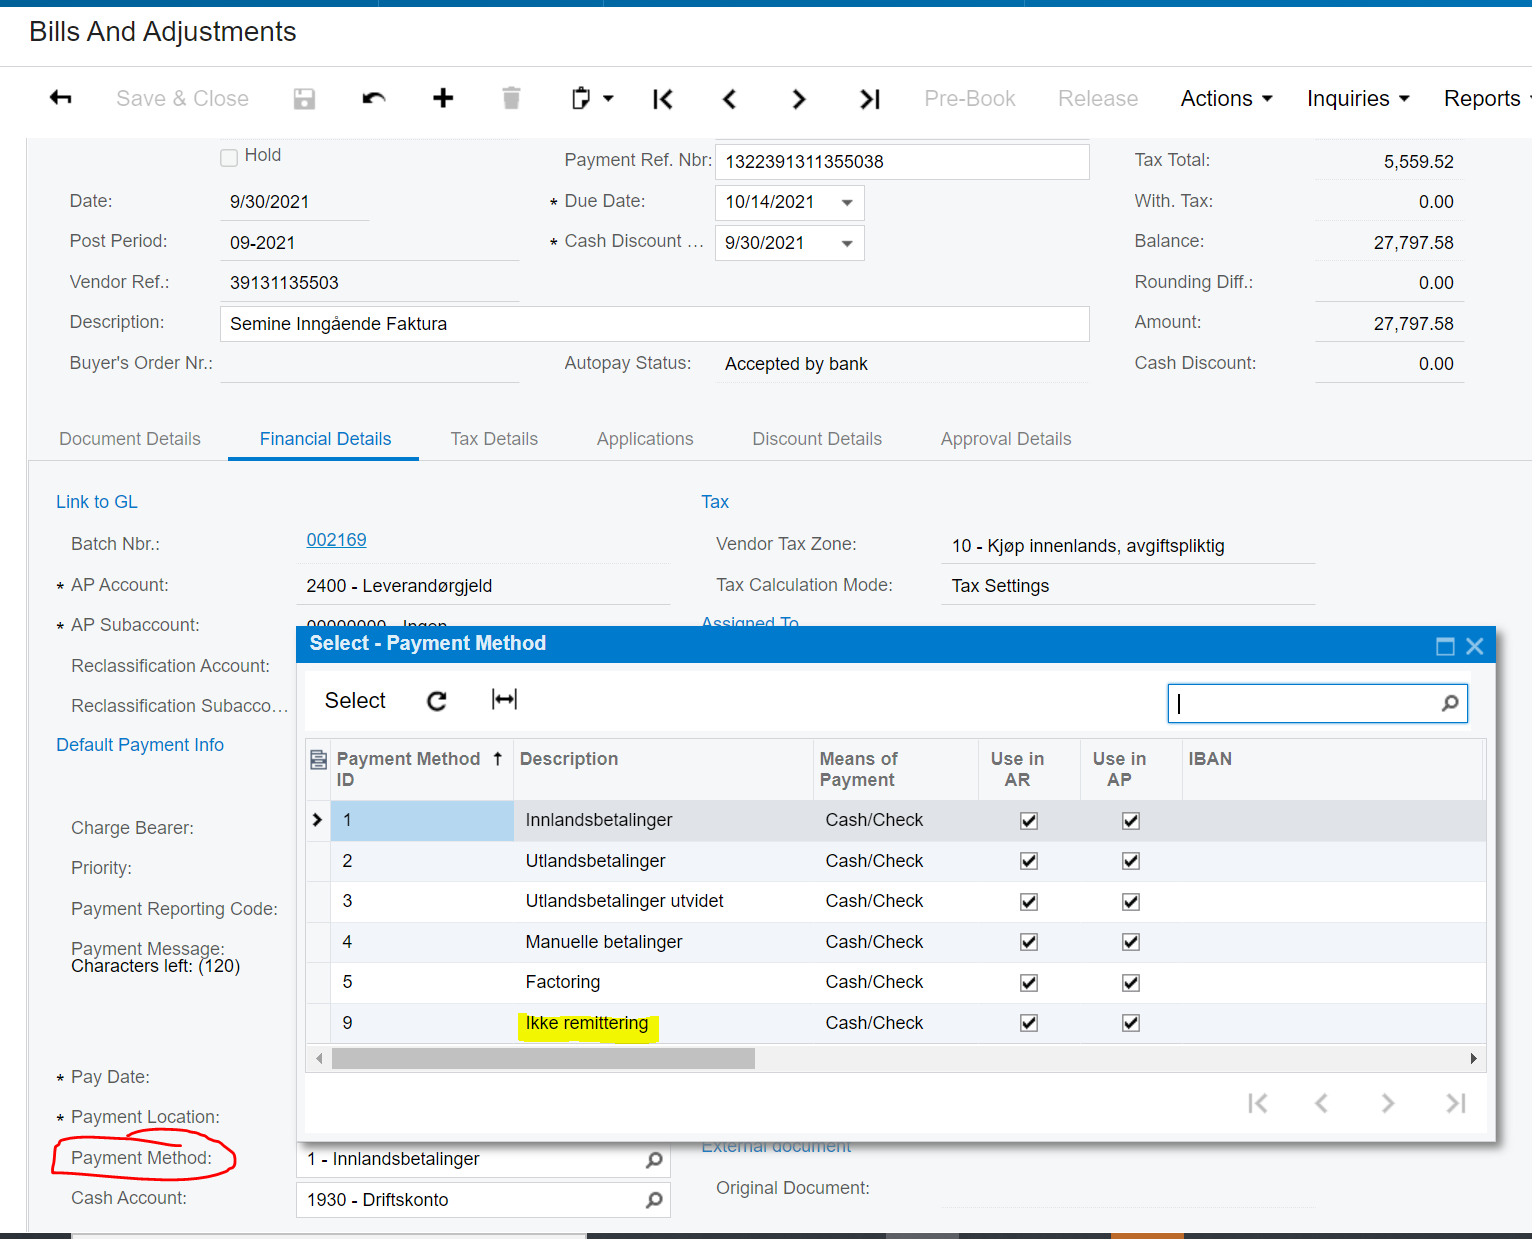Screen dimensions: 1532x1239
Task: Click the back arrow icon in toolbar
Action: [61, 98]
